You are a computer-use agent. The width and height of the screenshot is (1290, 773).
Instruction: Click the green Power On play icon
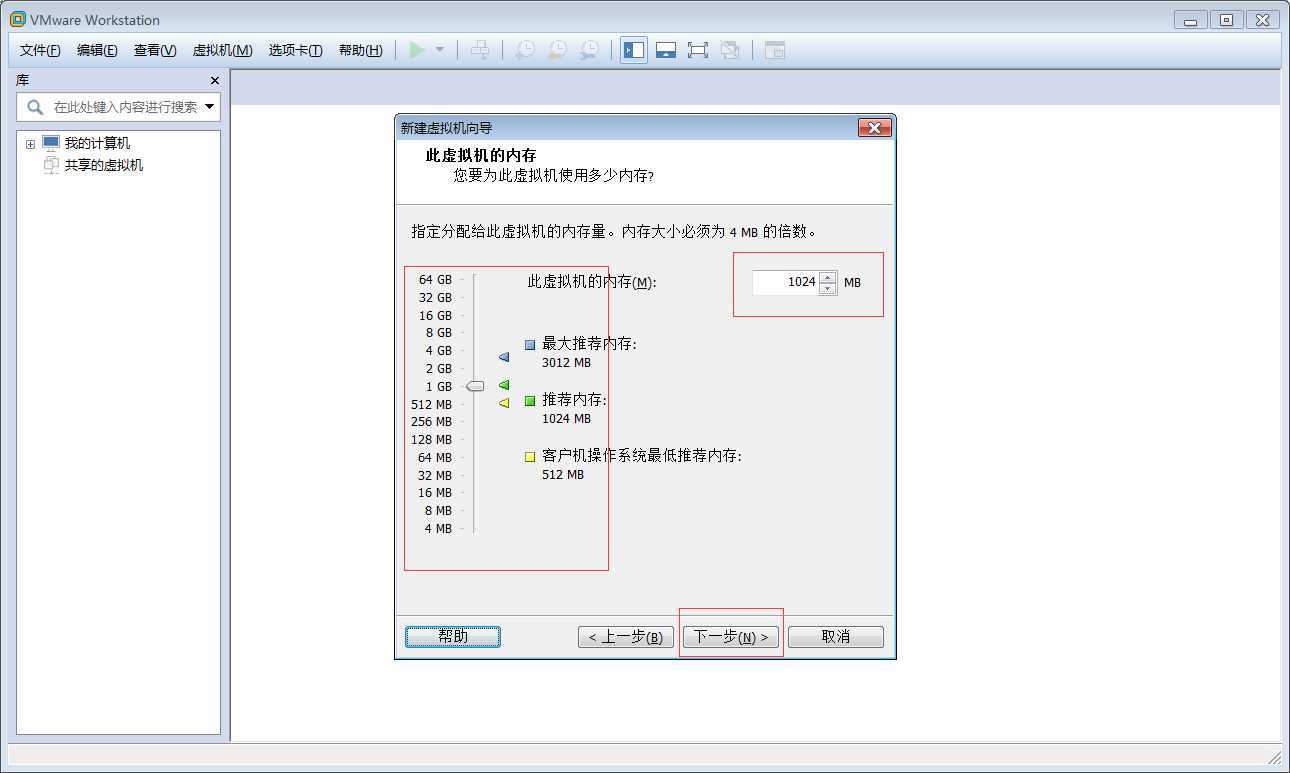pos(417,50)
